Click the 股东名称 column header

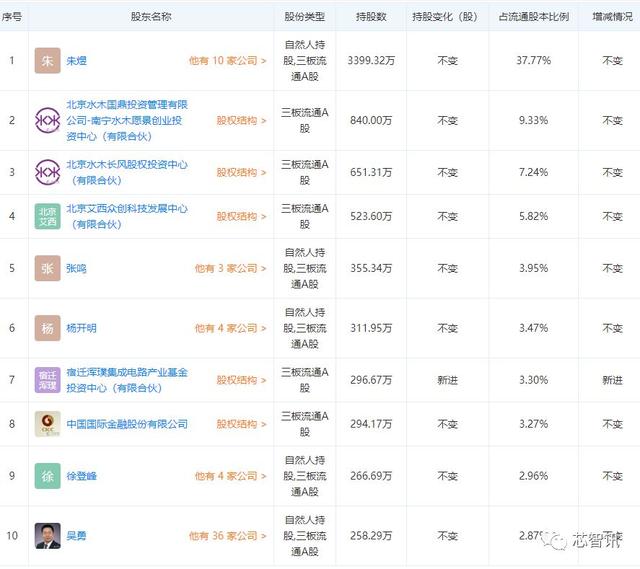point(151,17)
